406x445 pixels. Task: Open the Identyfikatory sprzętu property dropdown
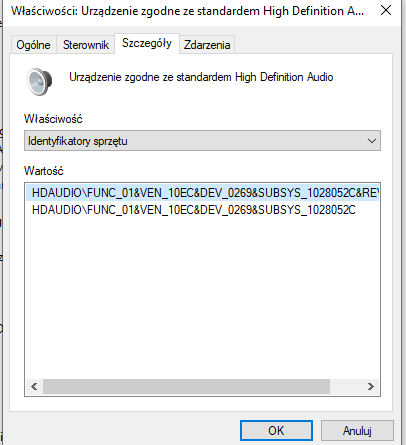coord(202,141)
